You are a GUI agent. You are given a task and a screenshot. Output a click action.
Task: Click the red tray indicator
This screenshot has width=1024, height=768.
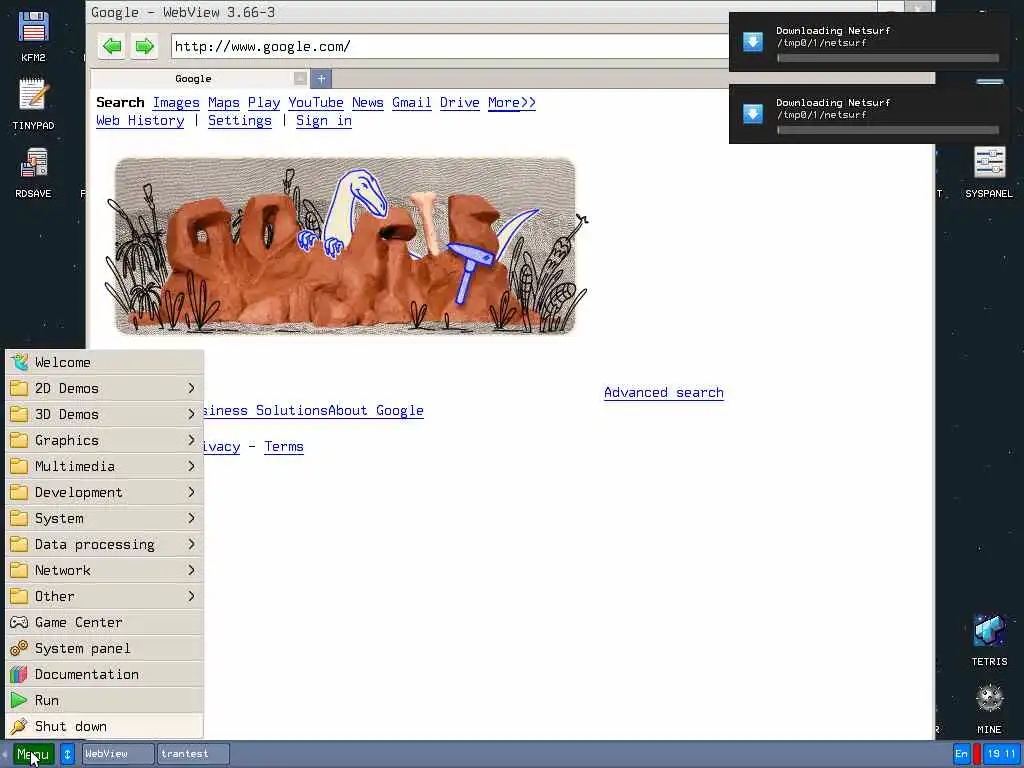click(x=977, y=754)
